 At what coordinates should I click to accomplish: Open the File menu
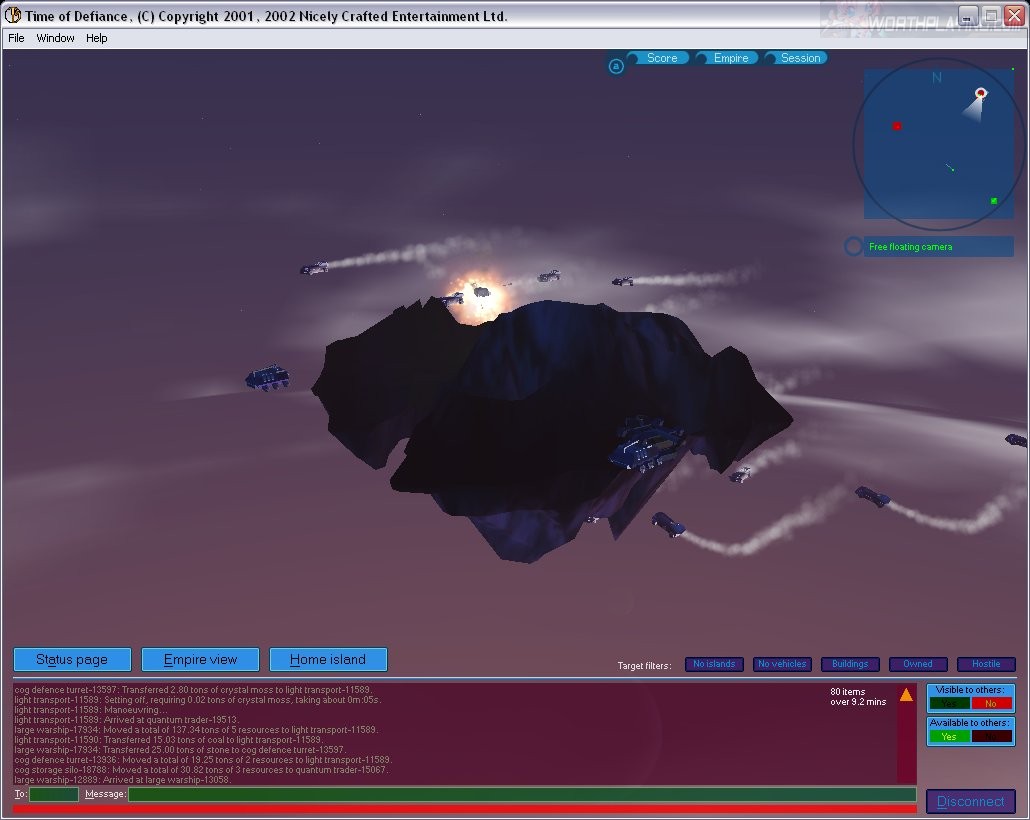pos(16,38)
